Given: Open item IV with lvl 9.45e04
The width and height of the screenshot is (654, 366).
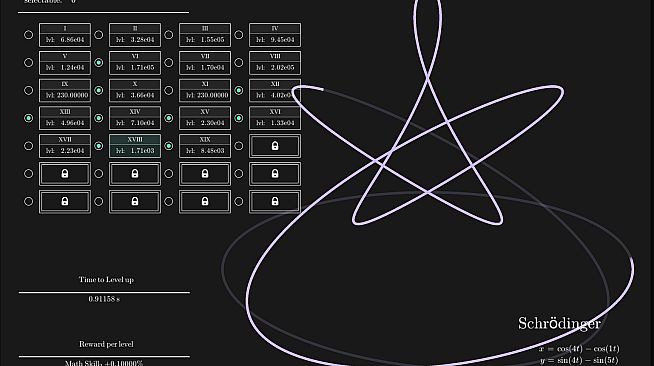Looking at the screenshot, I should click(x=275, y=35).
